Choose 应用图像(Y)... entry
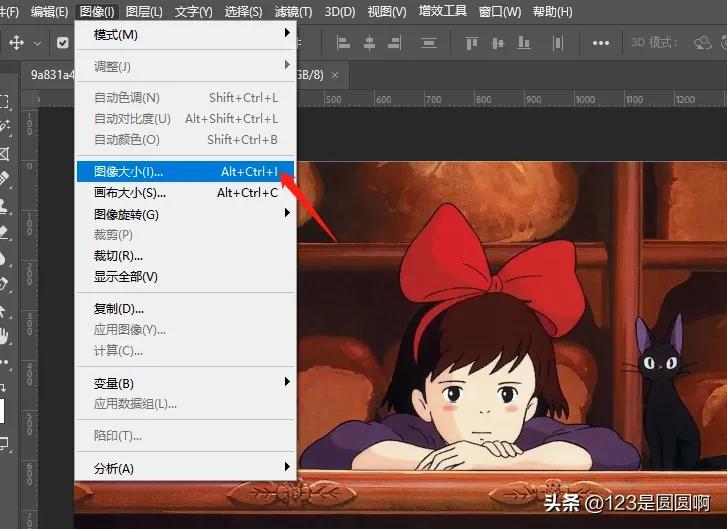This screenshot has height=529, width=727. click(185, 329)
